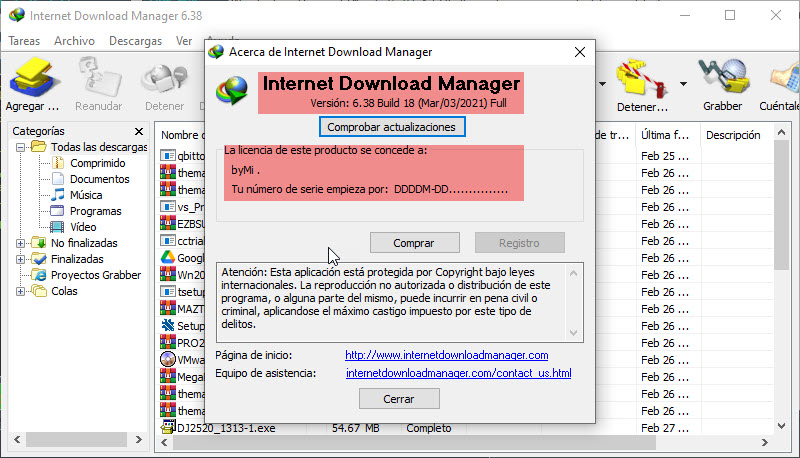
Task: Click the qbitto file icon in list
Action: pyautogui.click(x=168, y=156)
